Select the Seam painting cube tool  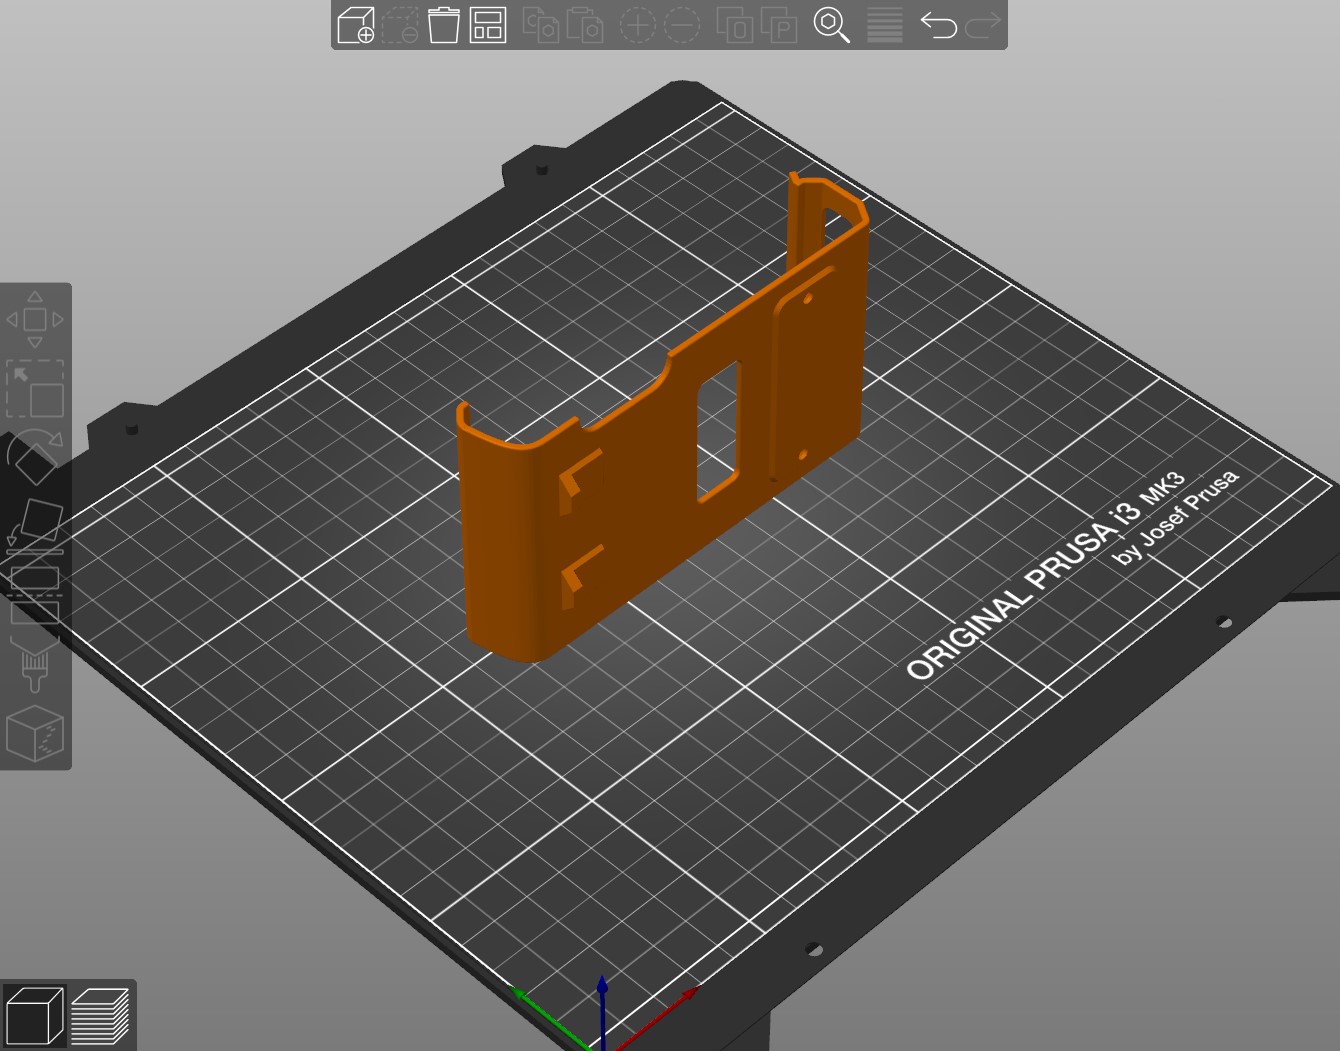(x=35, y=733)
